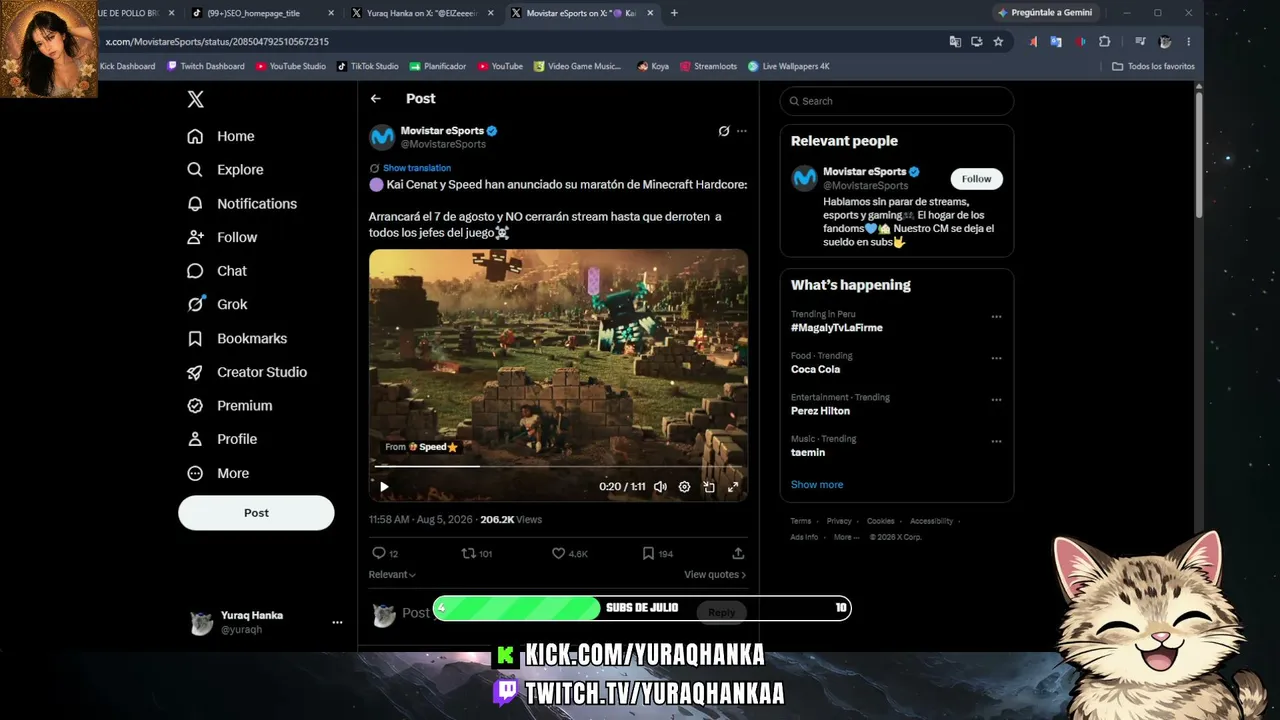Open View quotes link
The width and height of the screenshot is (1280, 720).
[715, 575]
